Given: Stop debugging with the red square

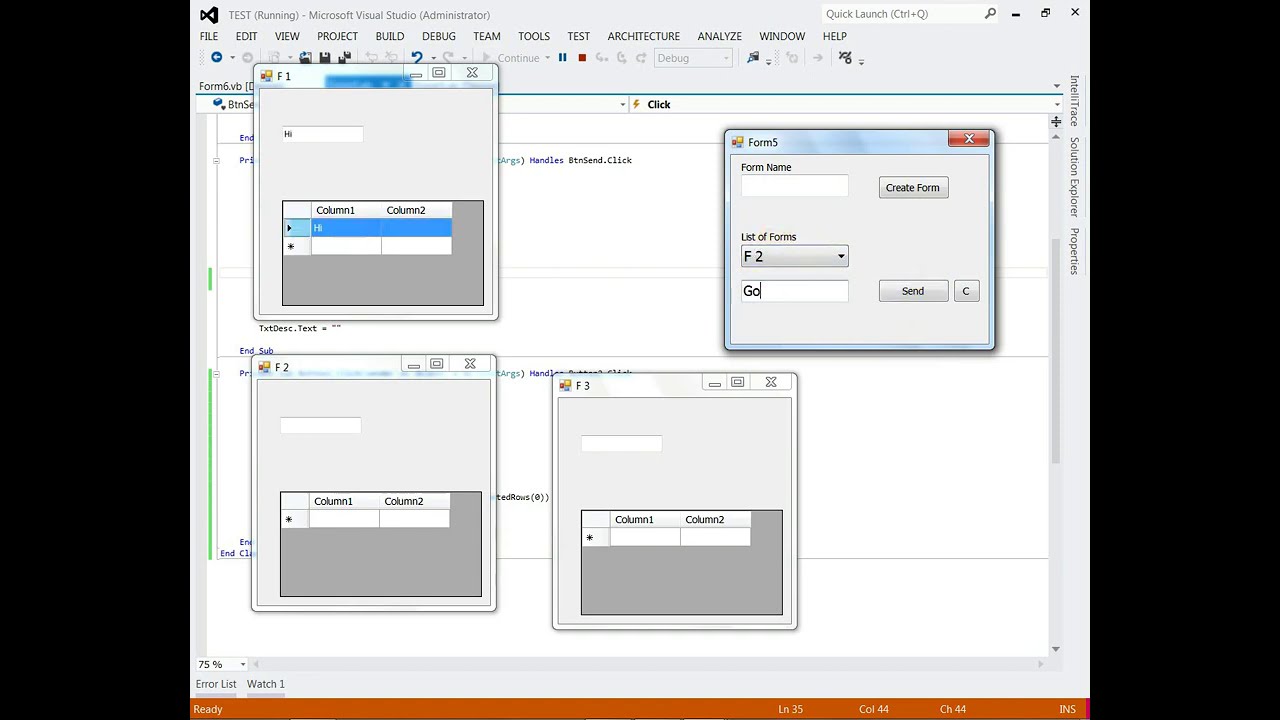Looking at the screenshot, I should (582, 58).
